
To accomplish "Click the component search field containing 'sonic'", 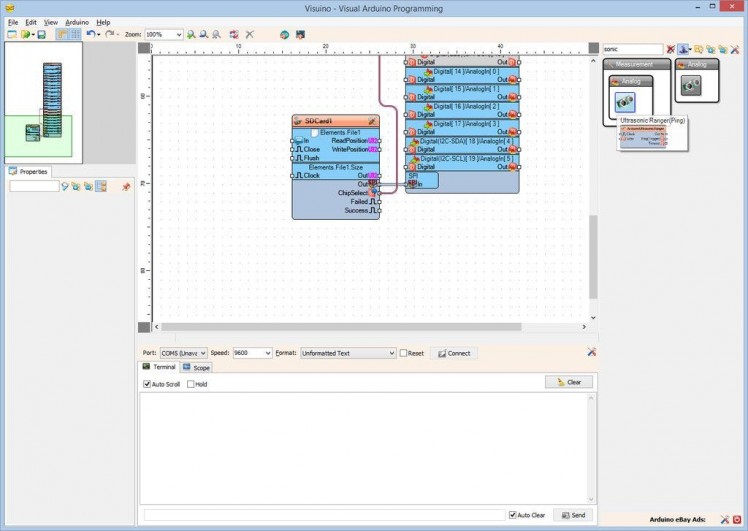I will pos(632,48).
